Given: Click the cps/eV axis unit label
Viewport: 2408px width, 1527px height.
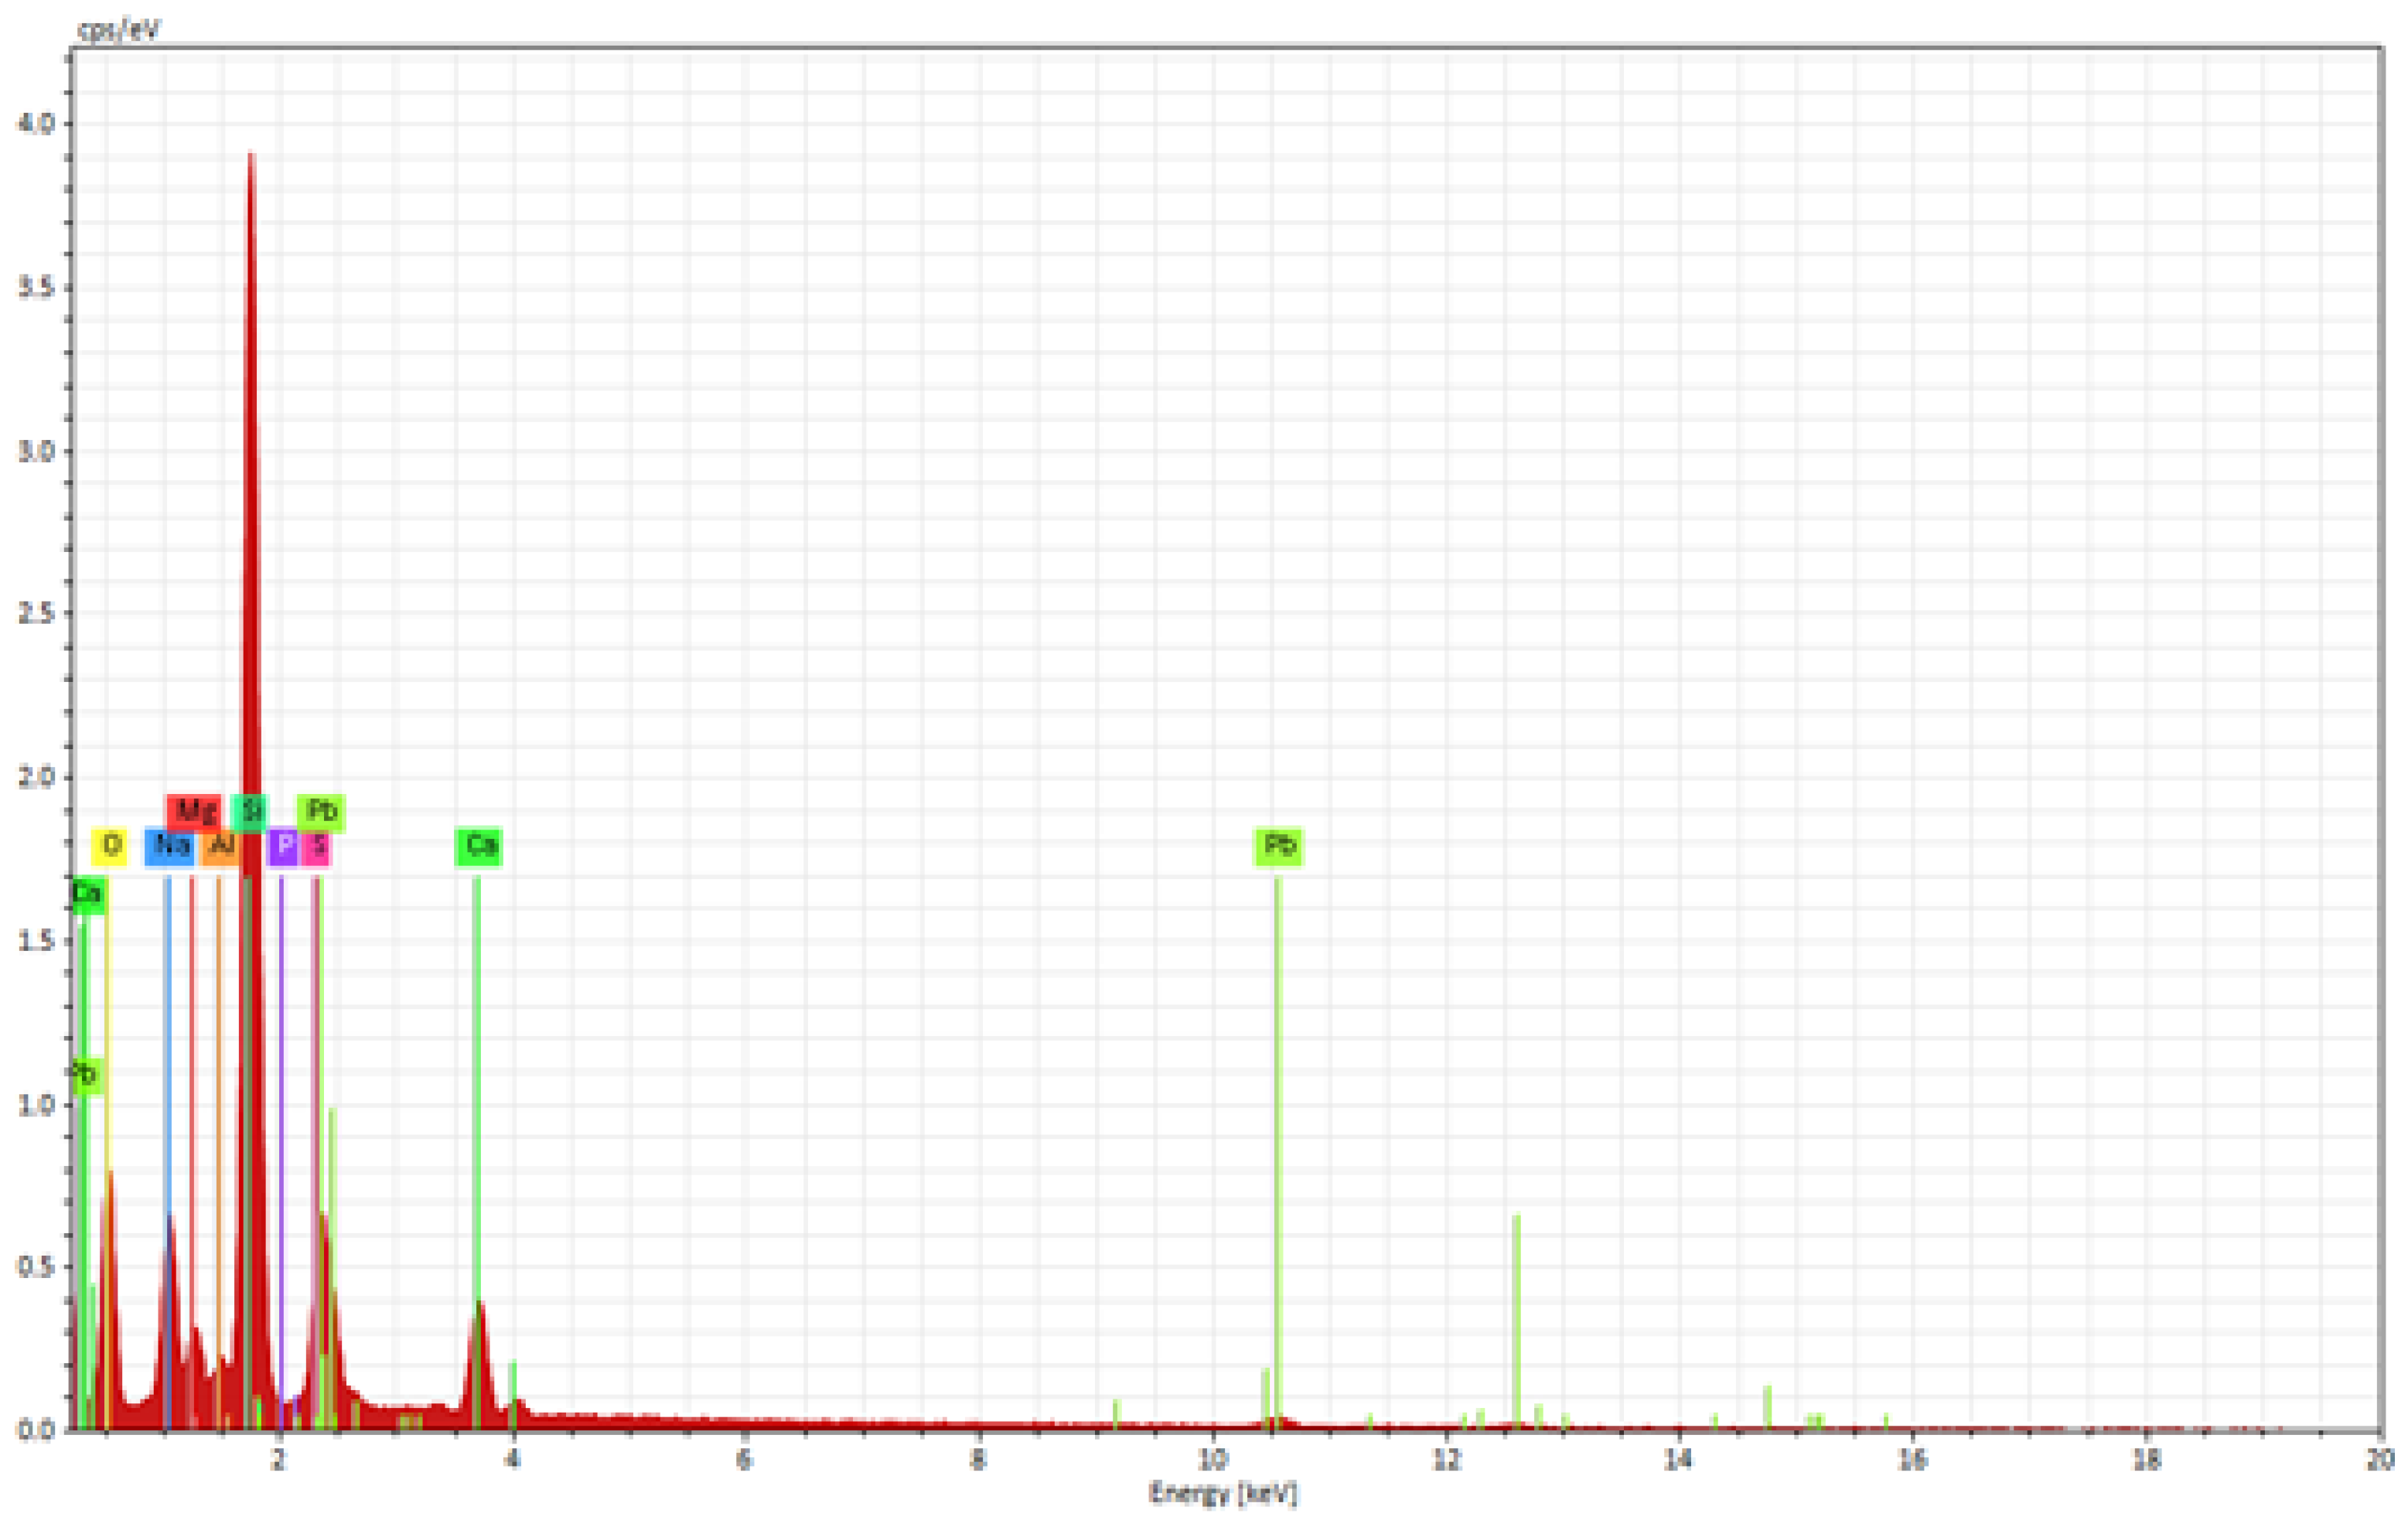Looking at the screenshot, I should click(119, 30).
